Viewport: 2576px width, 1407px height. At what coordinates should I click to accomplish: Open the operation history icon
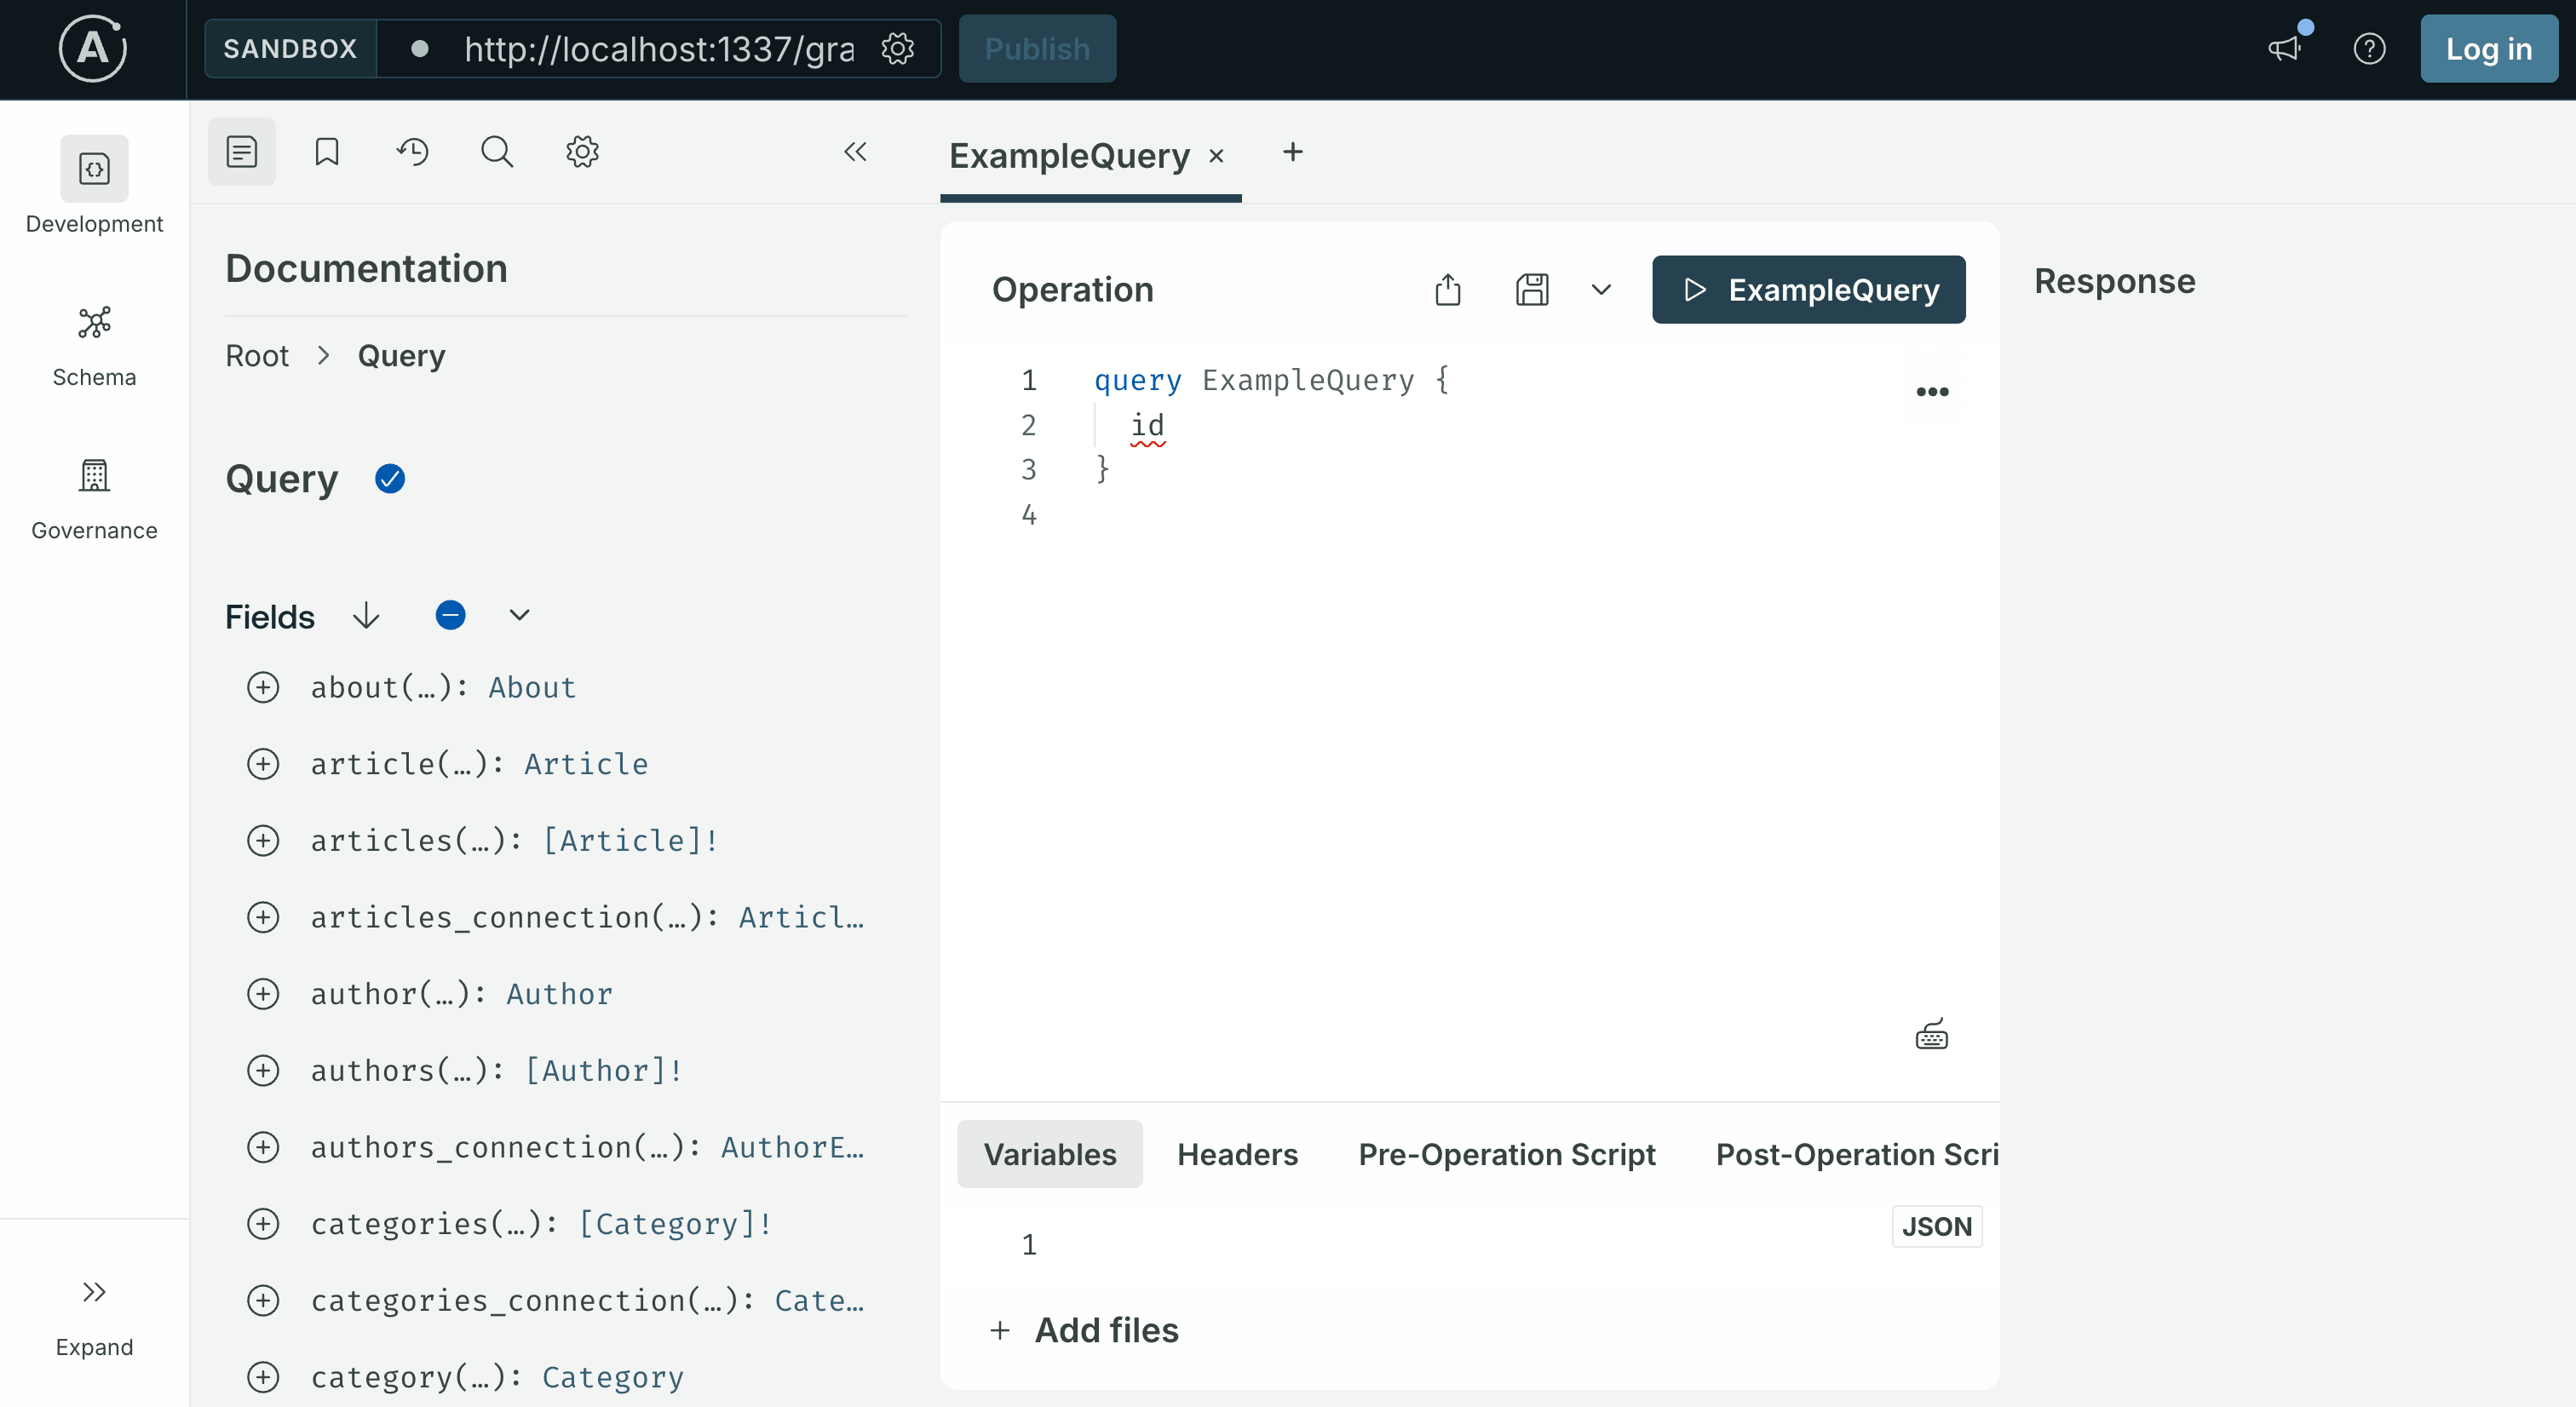point(412,152)
